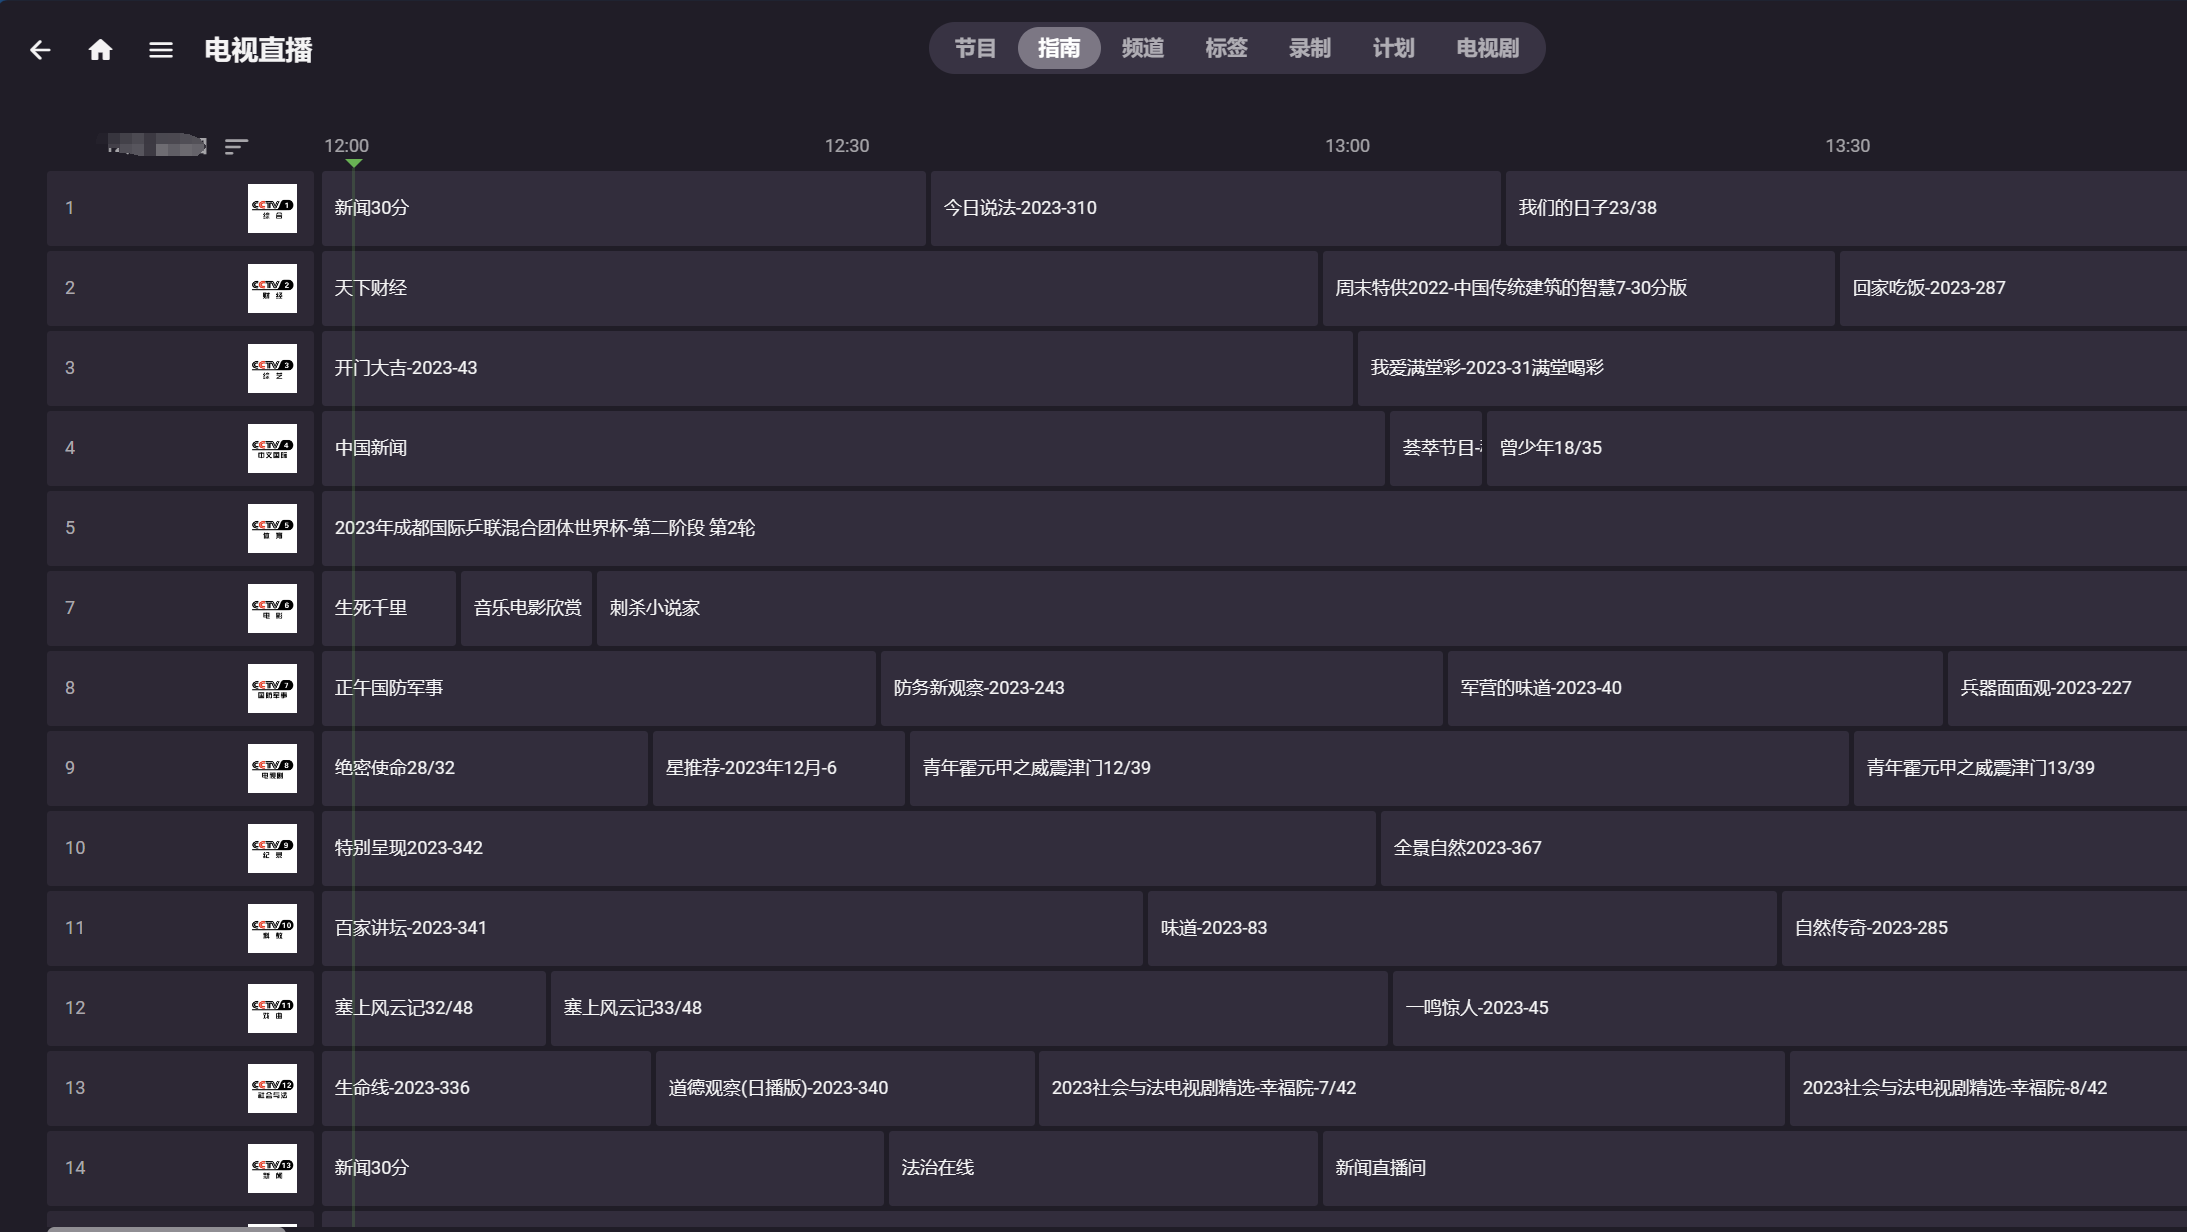This screenshot has height=1232, width=2187.
Task: Switch to the 节目 tab
Action: 975,48
